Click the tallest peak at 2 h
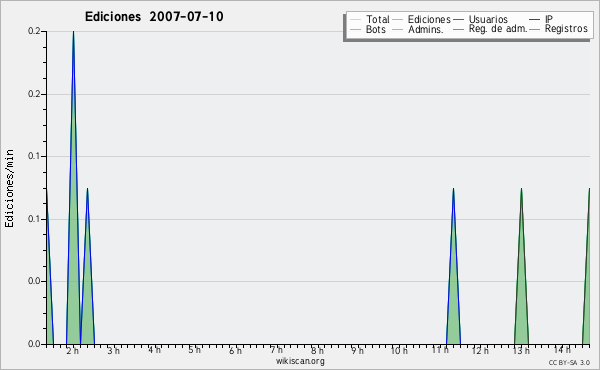 pyautogui.click(x=73, y=187)
